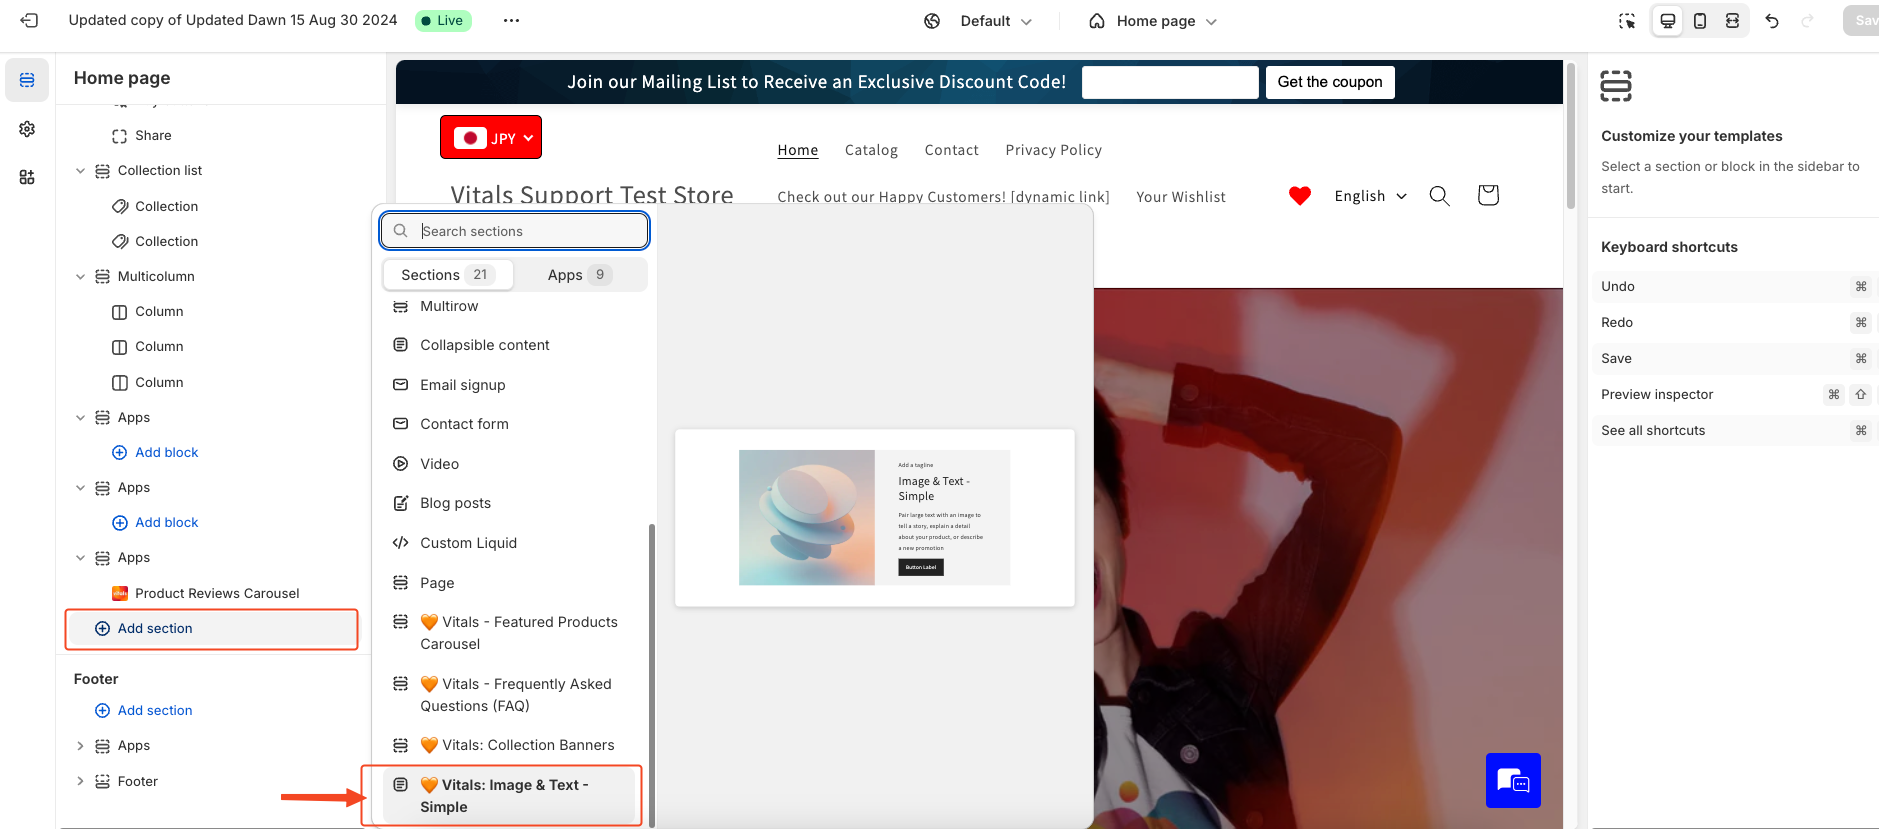
Task: Focus the Search sections field
Action: 514,231
